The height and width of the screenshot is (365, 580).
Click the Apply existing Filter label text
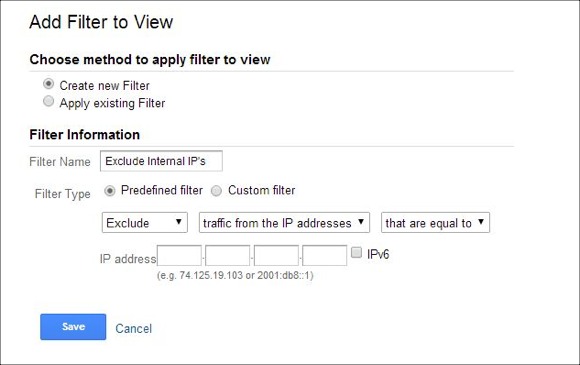(112, 103)
